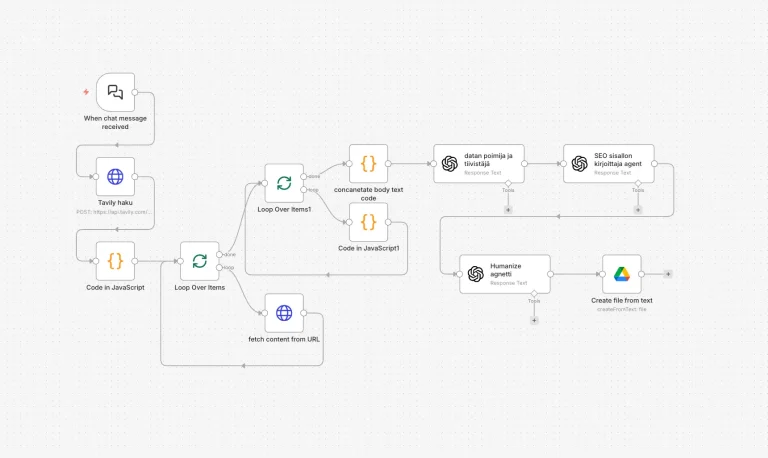This screenshot has width=768, height=458.
Task: Add a node after Create file from text
Action: 668,273
